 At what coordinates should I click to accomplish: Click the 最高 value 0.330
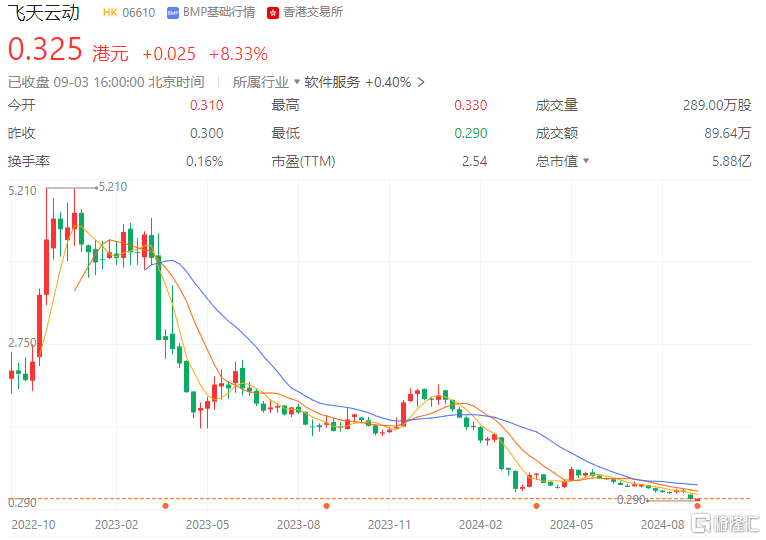tap(470, 105)
